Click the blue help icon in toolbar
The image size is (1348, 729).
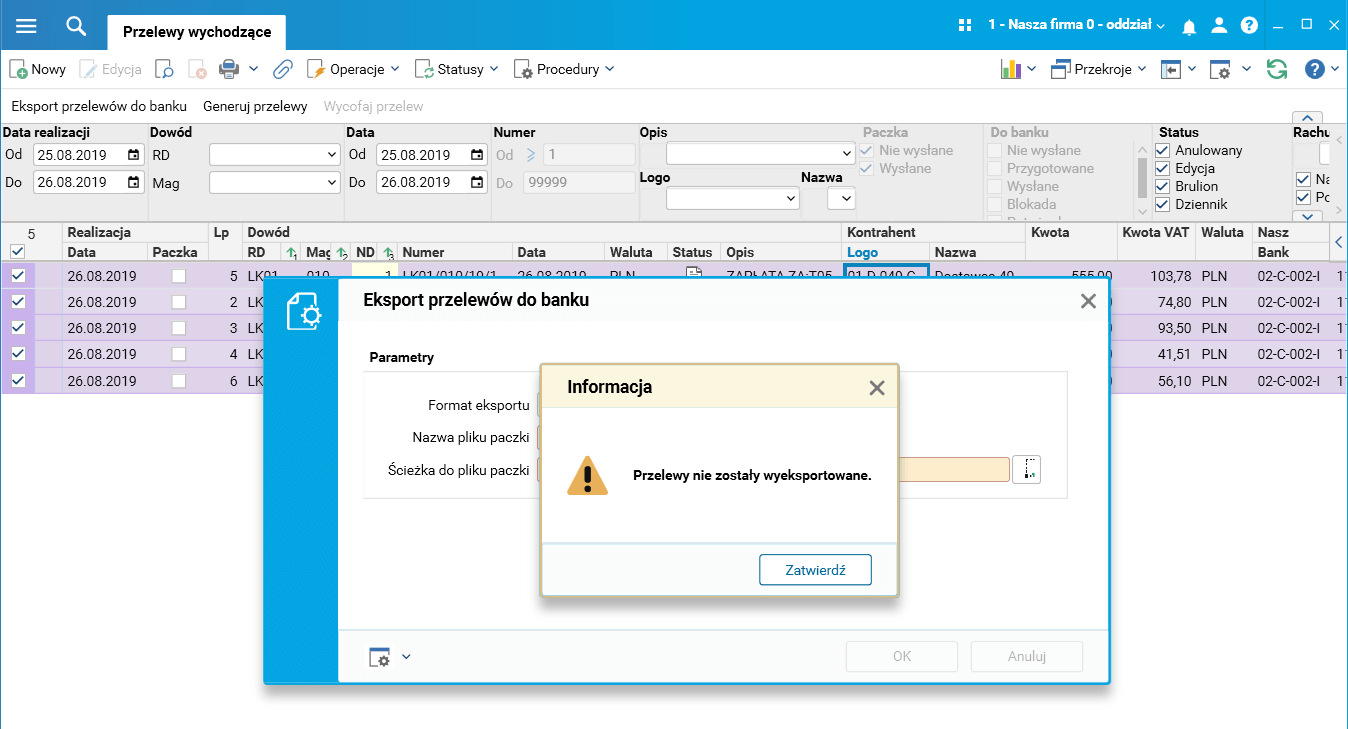pos(1315,69)
